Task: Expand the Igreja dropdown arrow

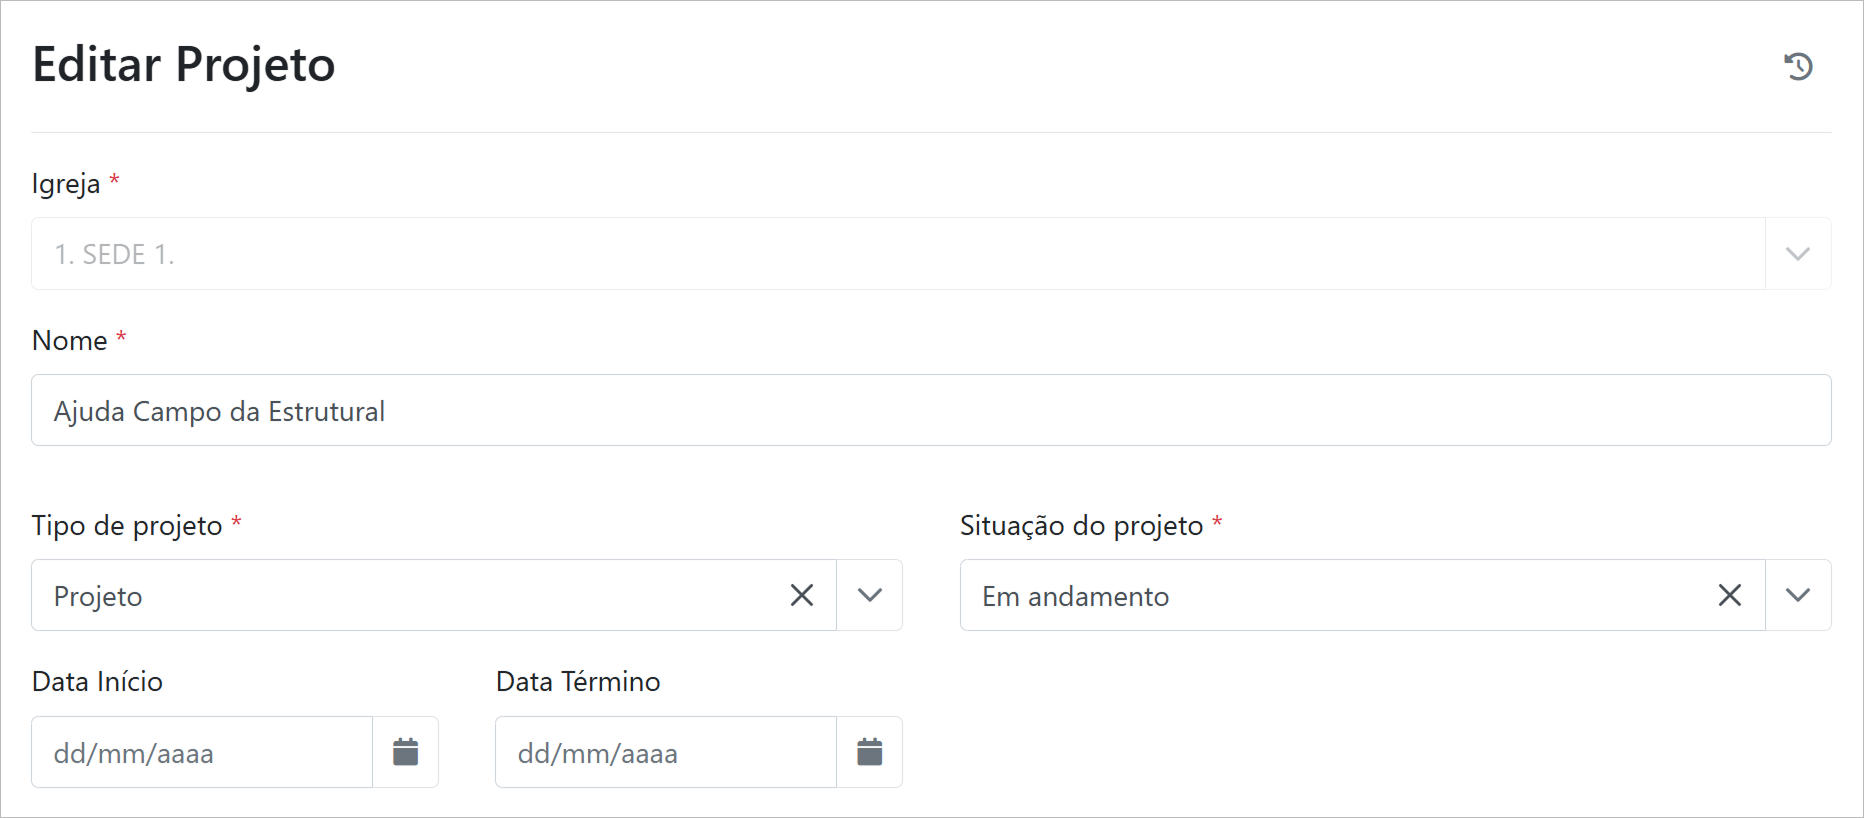Action: pyautogui.click(x=1797, y=254)
